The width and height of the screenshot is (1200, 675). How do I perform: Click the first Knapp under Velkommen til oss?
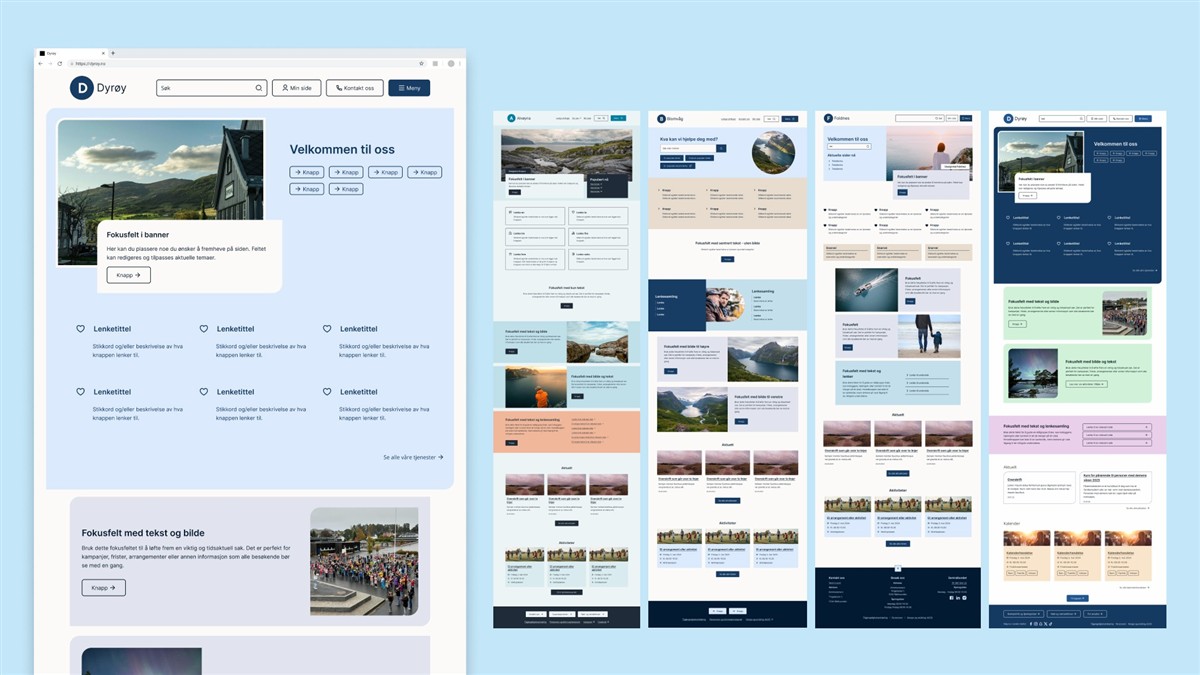click(308, 172)
